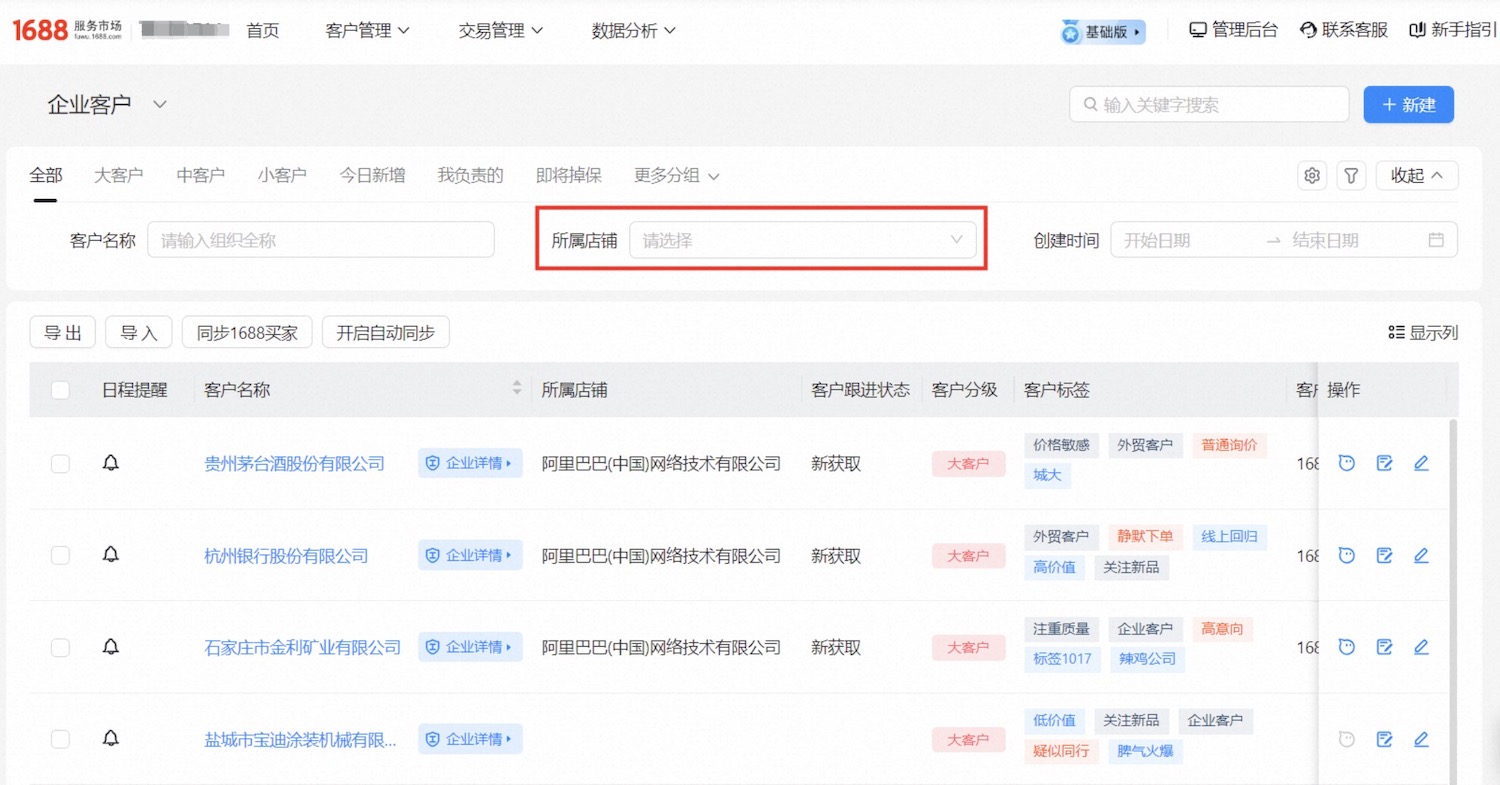Screen dimensions: 1500x785
Task: Open 联系客服 support link
Action: (1344, 30)
